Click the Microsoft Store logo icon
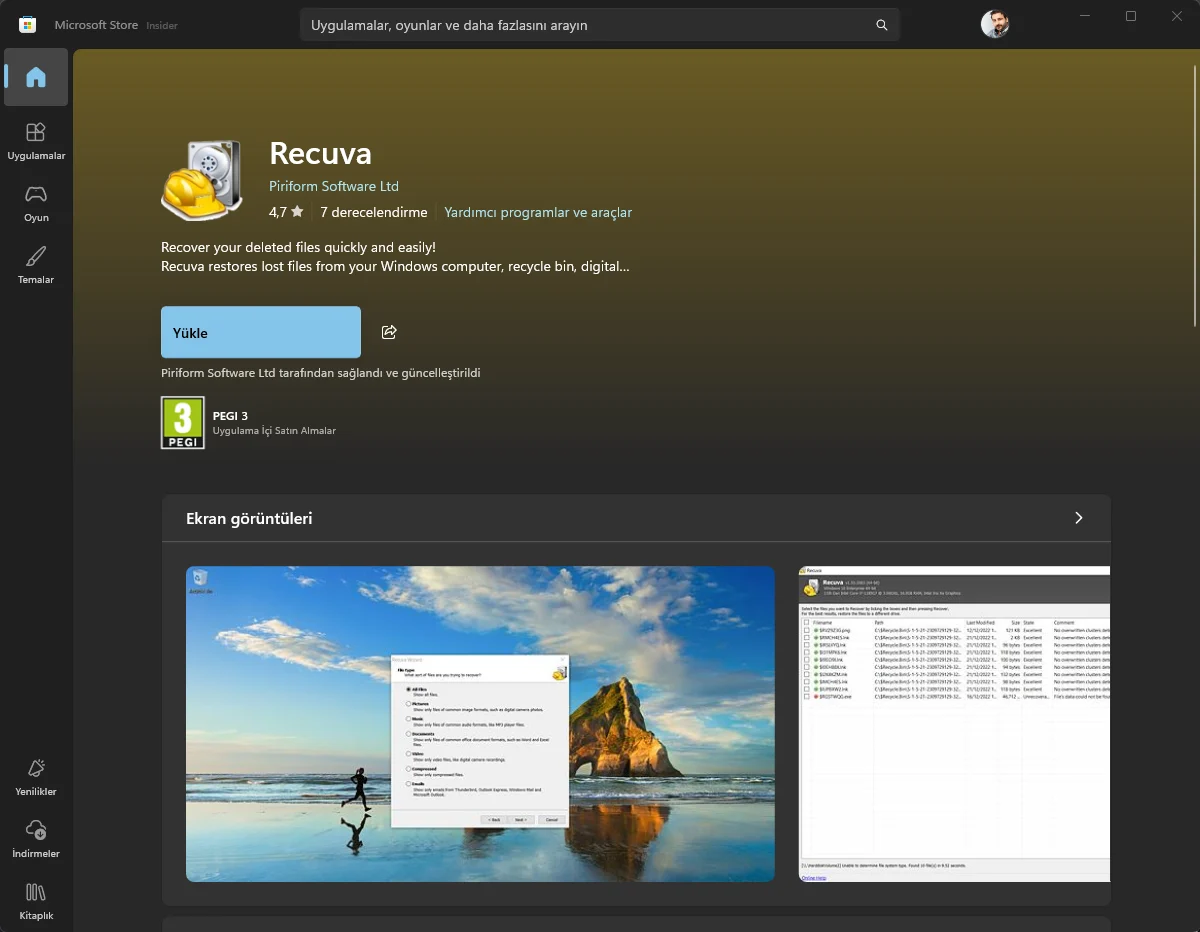The image size is (1200, 932). 28,24
